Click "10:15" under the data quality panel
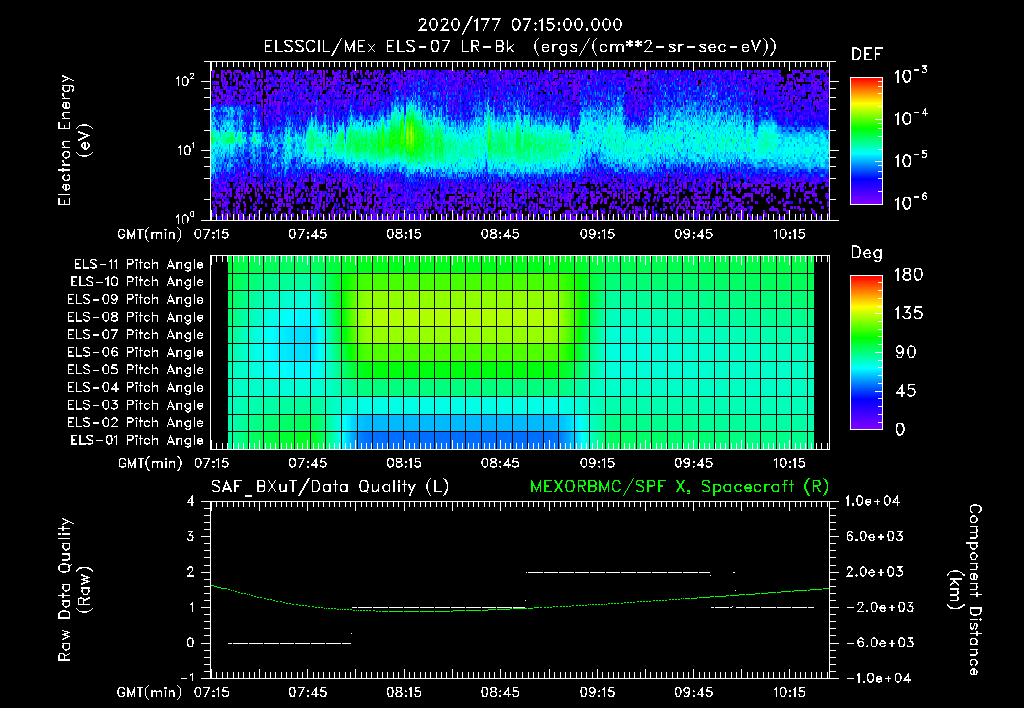Image resolution: width=1024 pixels, height=708 pixels. (790, 692)
